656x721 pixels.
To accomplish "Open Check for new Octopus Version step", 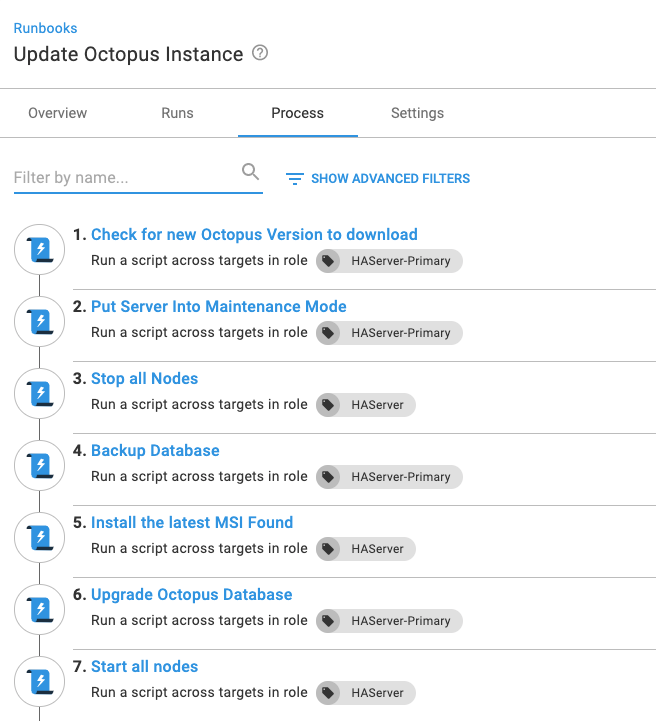I will [x=254, y=235].
